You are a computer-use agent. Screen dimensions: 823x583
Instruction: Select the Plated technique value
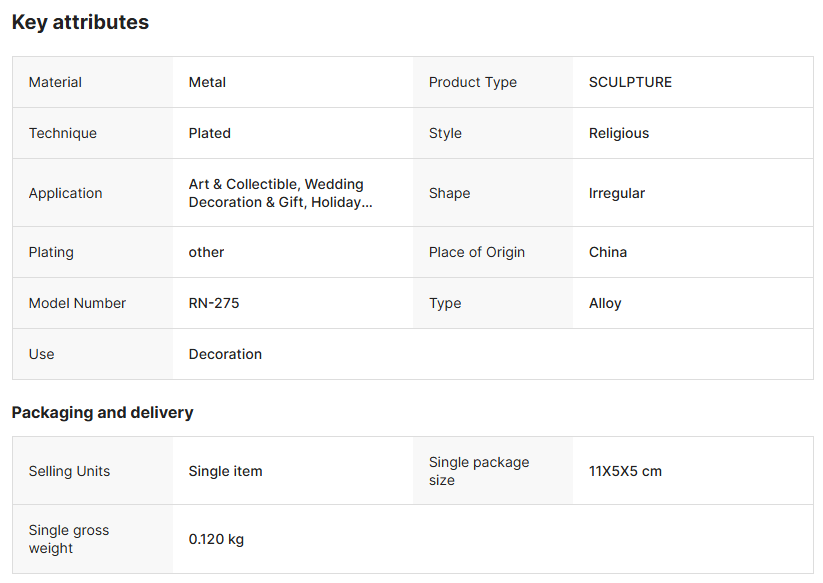click(x=209, y=133)
